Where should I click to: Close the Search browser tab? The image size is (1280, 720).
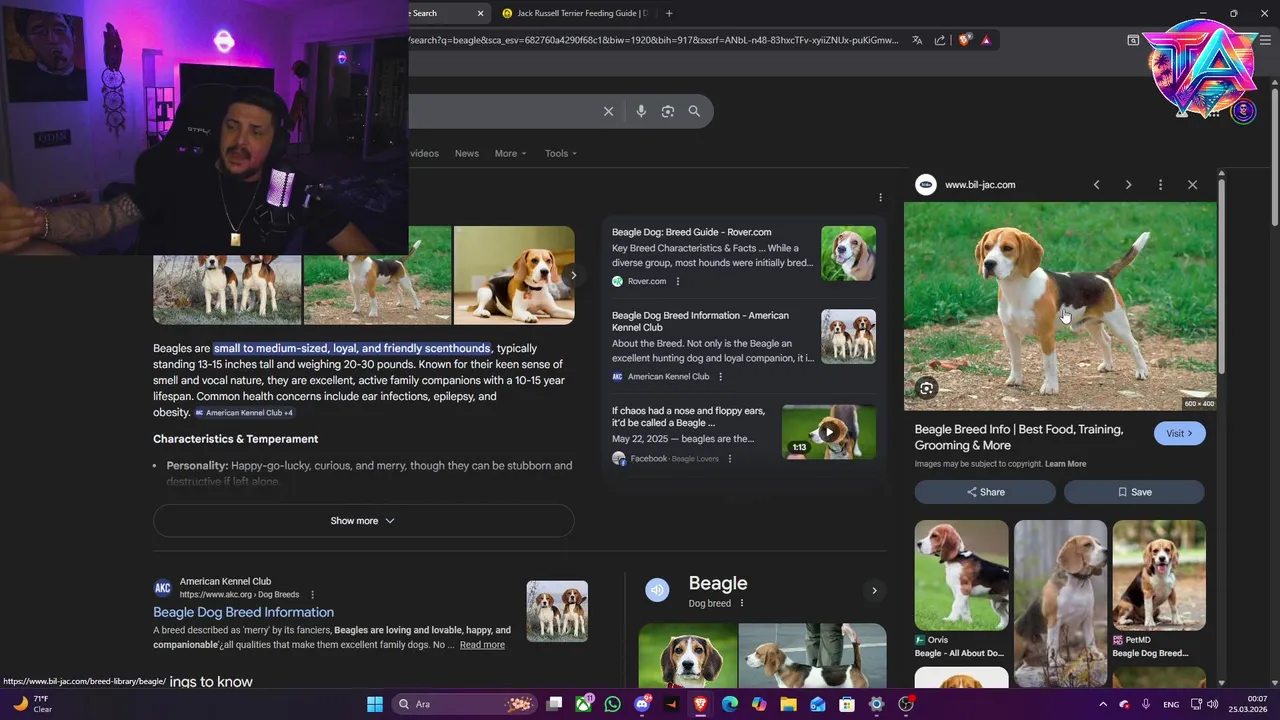pyautogui.click(x=480, y=13)
